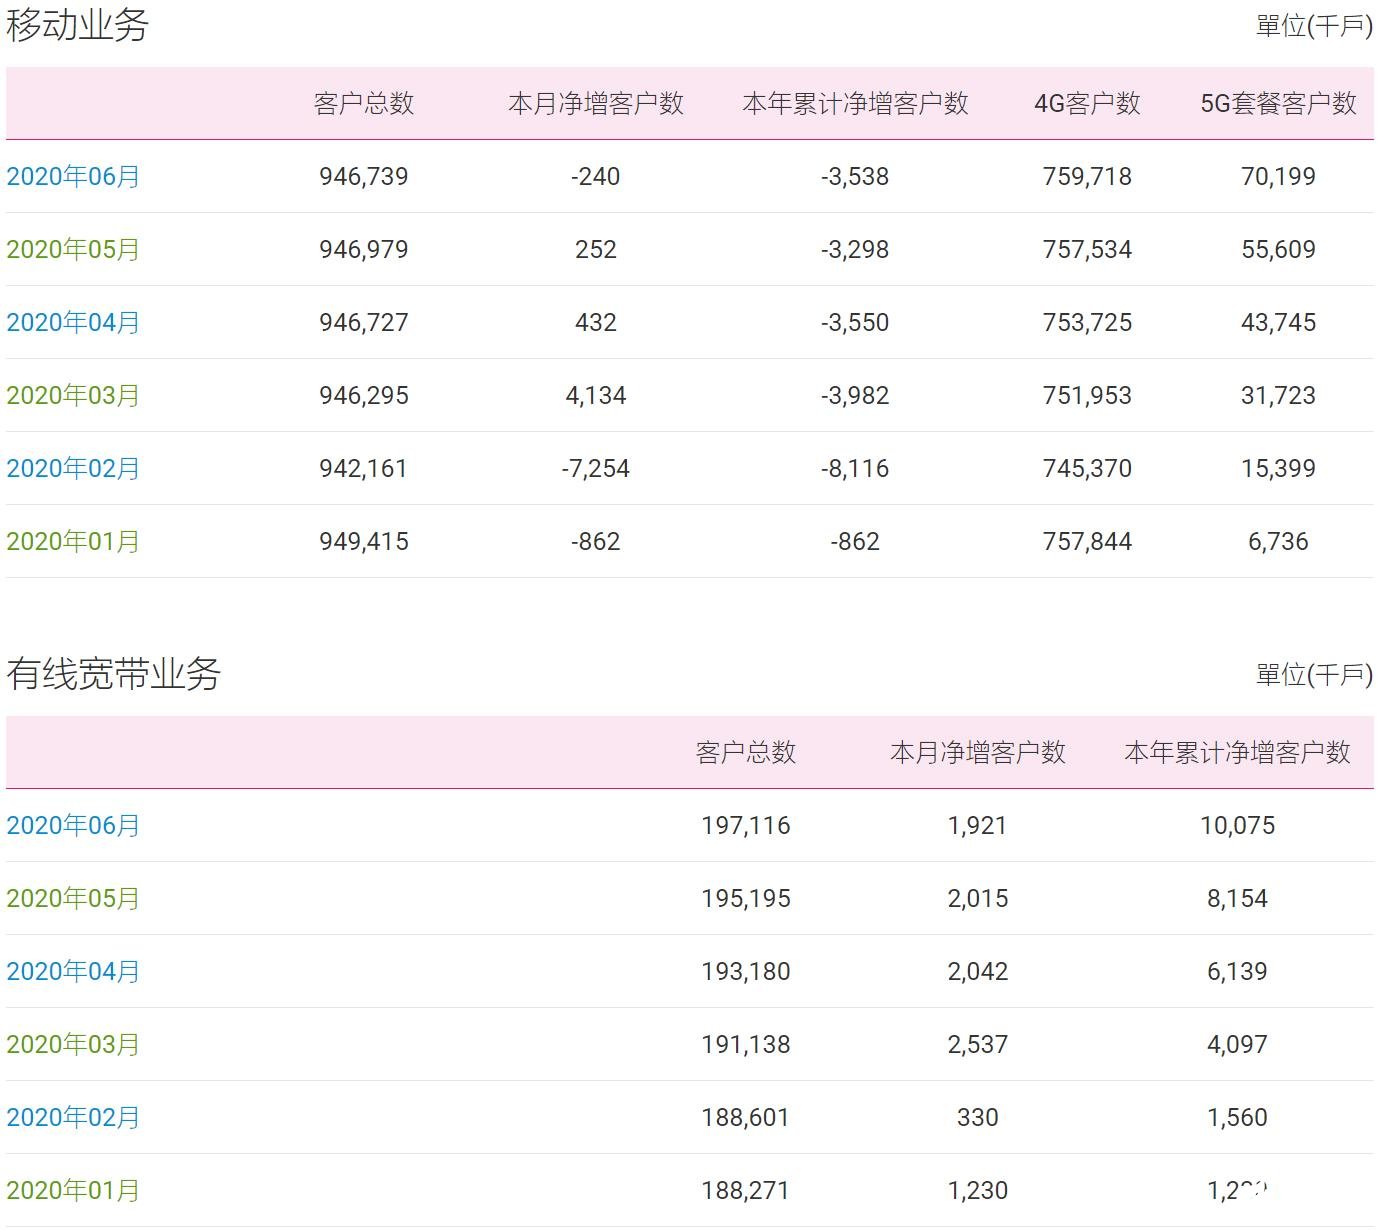
Task: Click the 客户总数 column header in mobile table
Action: (x=366, y=103)
